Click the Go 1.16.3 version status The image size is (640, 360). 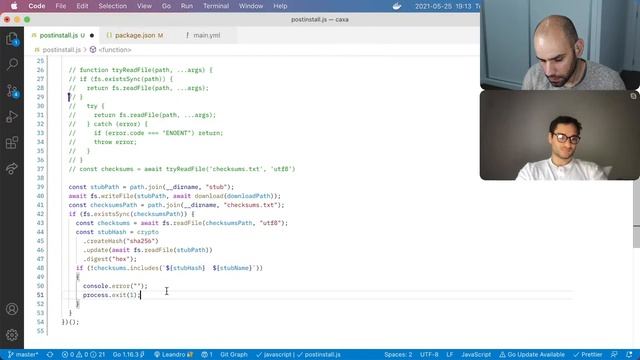(x=128, y=355)
